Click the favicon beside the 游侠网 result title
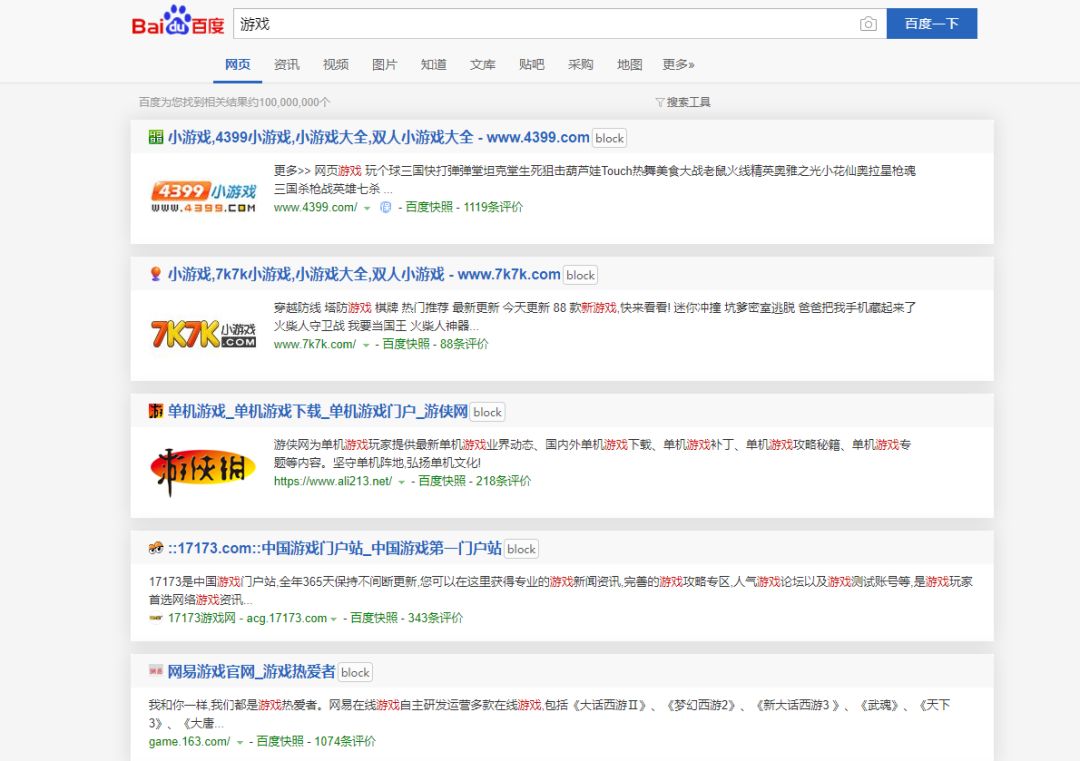The height and width of the screenshot is (761, 1080). click(x=155, y=411)
